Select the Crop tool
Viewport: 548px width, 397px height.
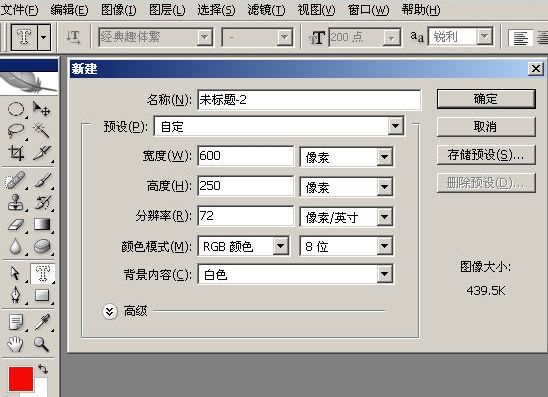click(16, 153)
